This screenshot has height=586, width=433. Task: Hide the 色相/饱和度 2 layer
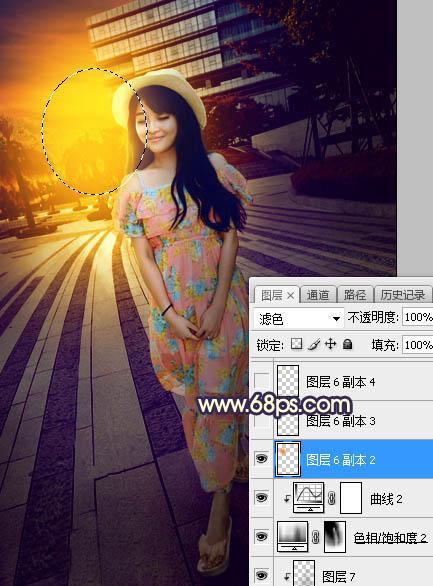point(262,536)
